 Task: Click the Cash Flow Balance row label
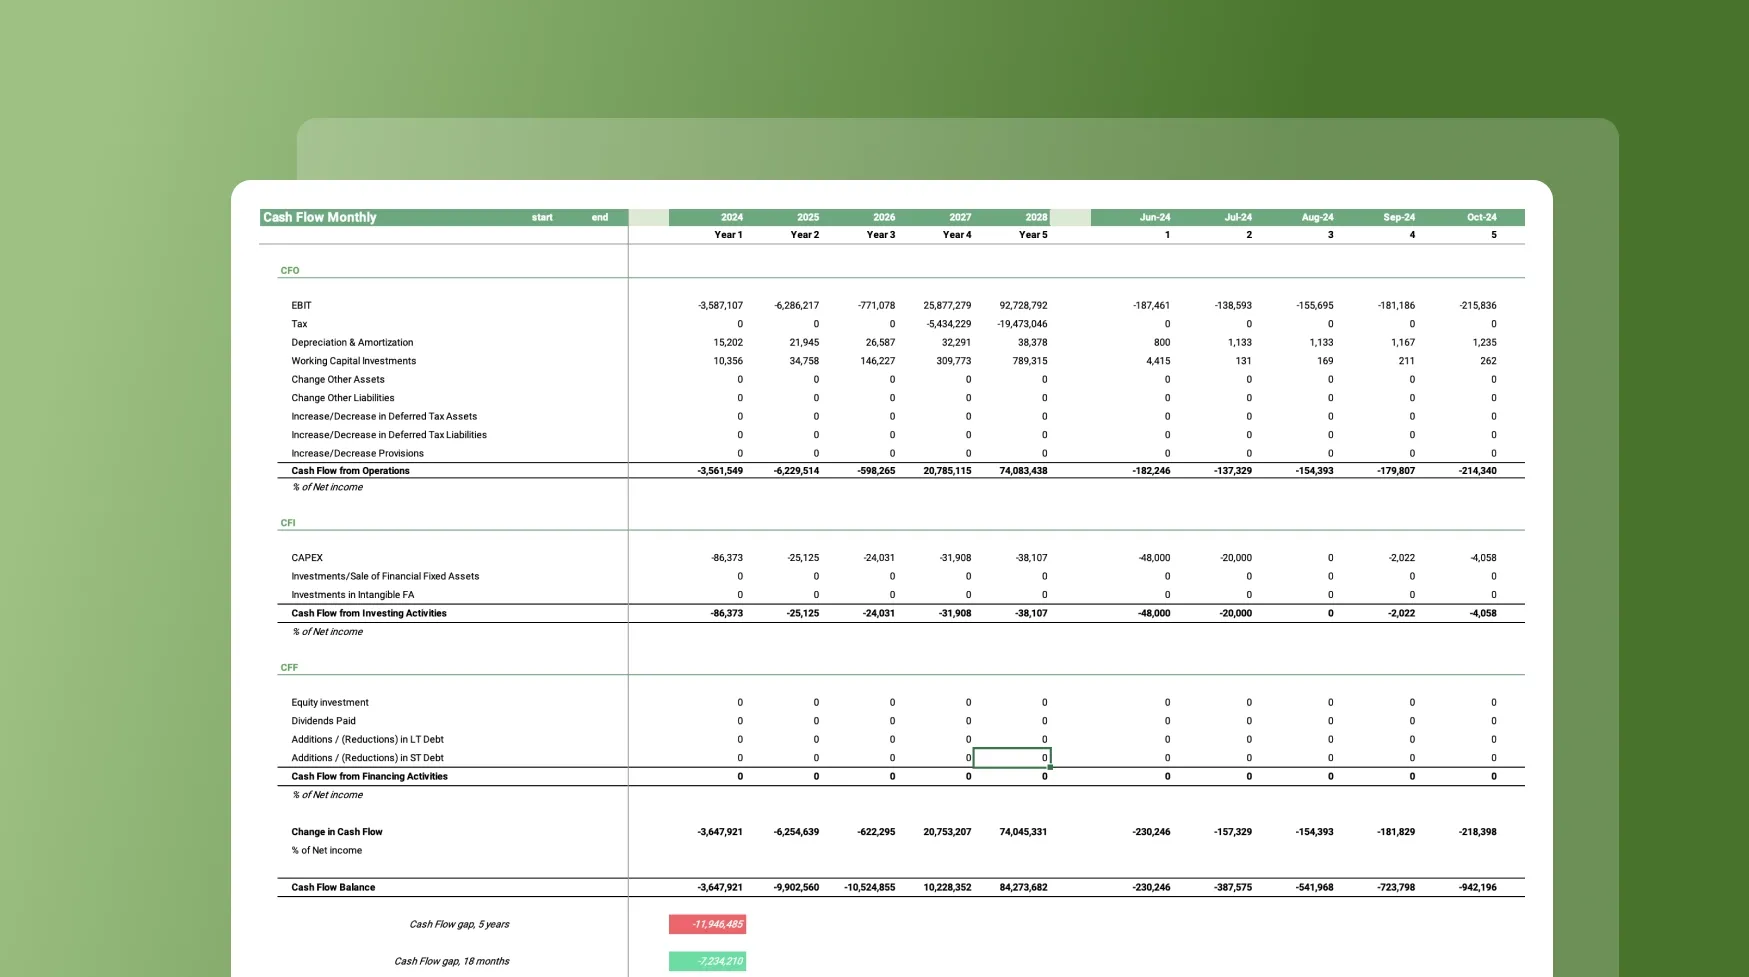tap(333, 888)
